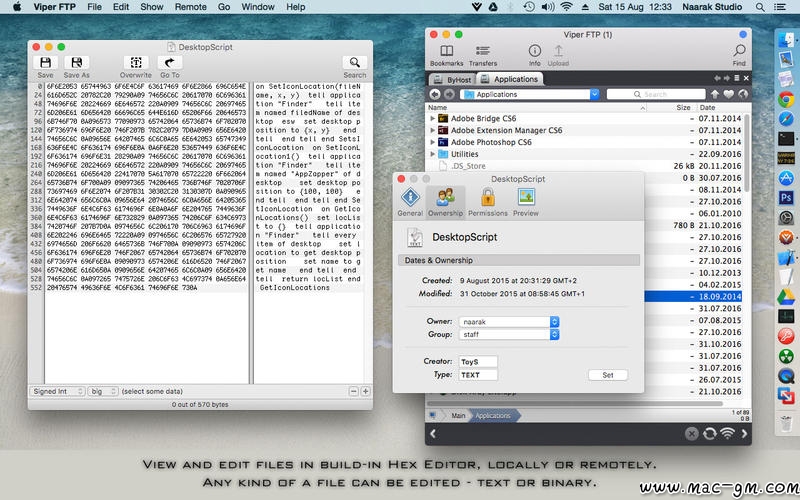Click the plus button in hex editor
Screen dimensions: 800x500
pos(365,391)
